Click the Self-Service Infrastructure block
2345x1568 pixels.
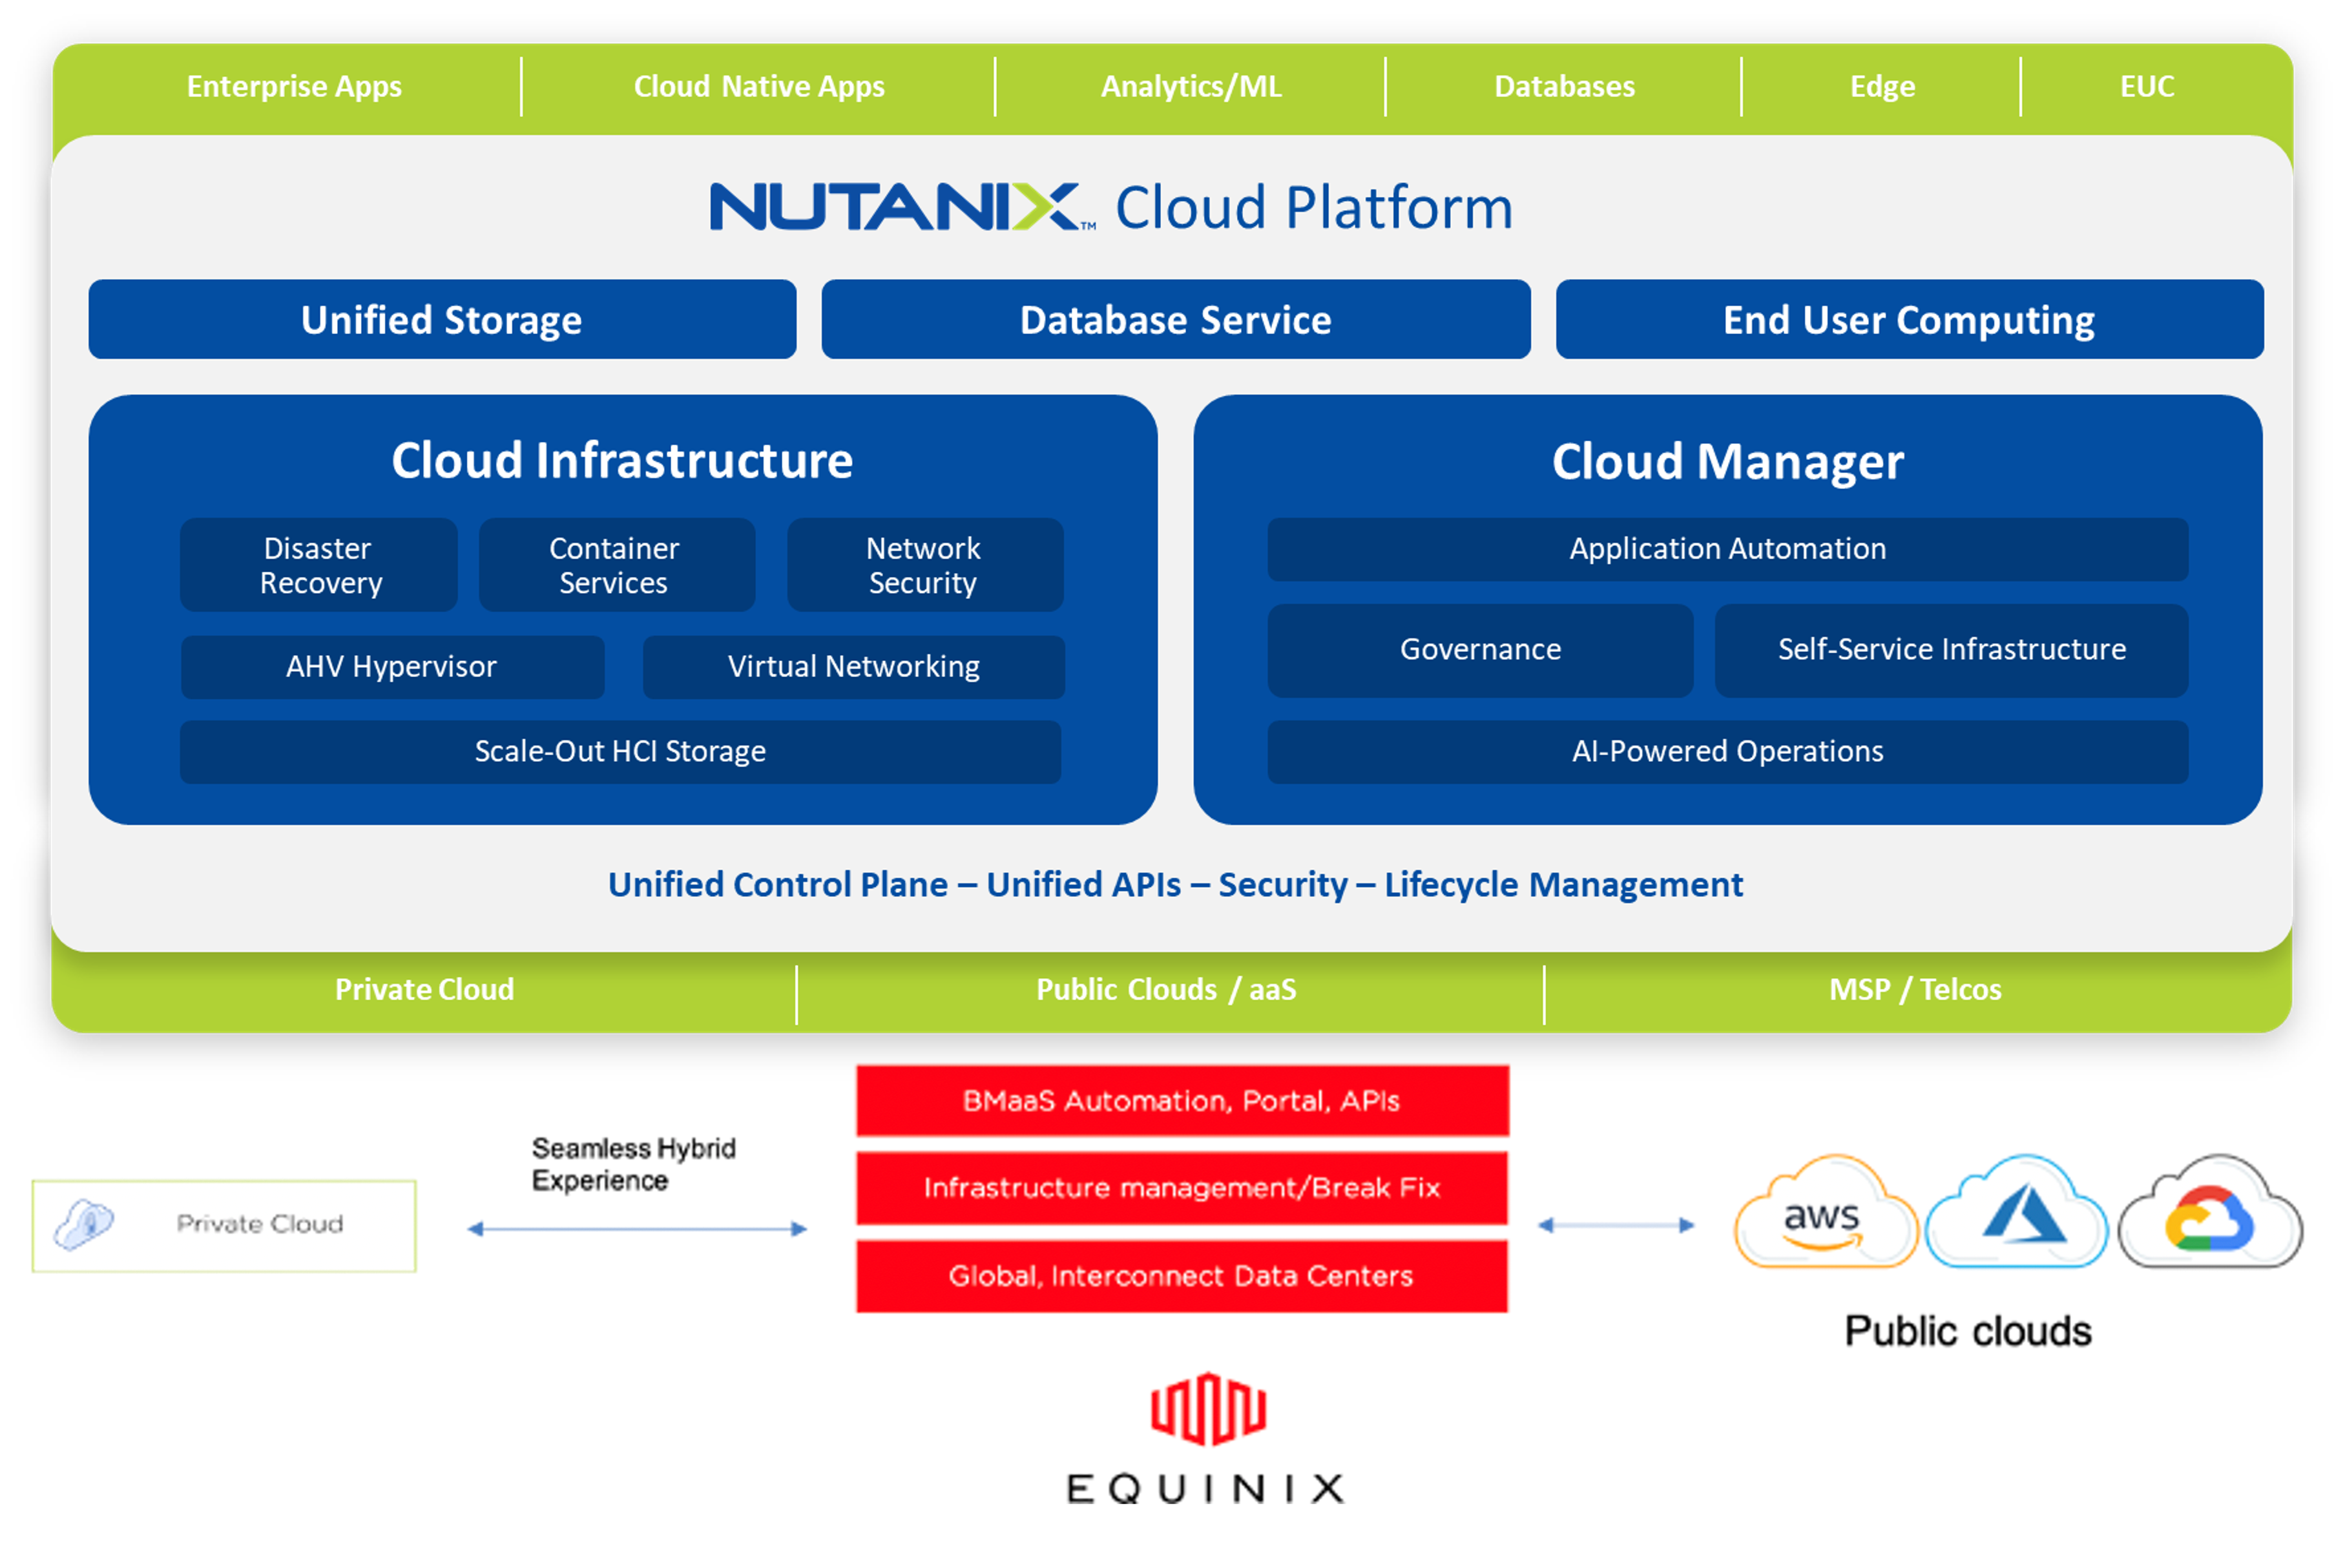tap(1951, 650)
